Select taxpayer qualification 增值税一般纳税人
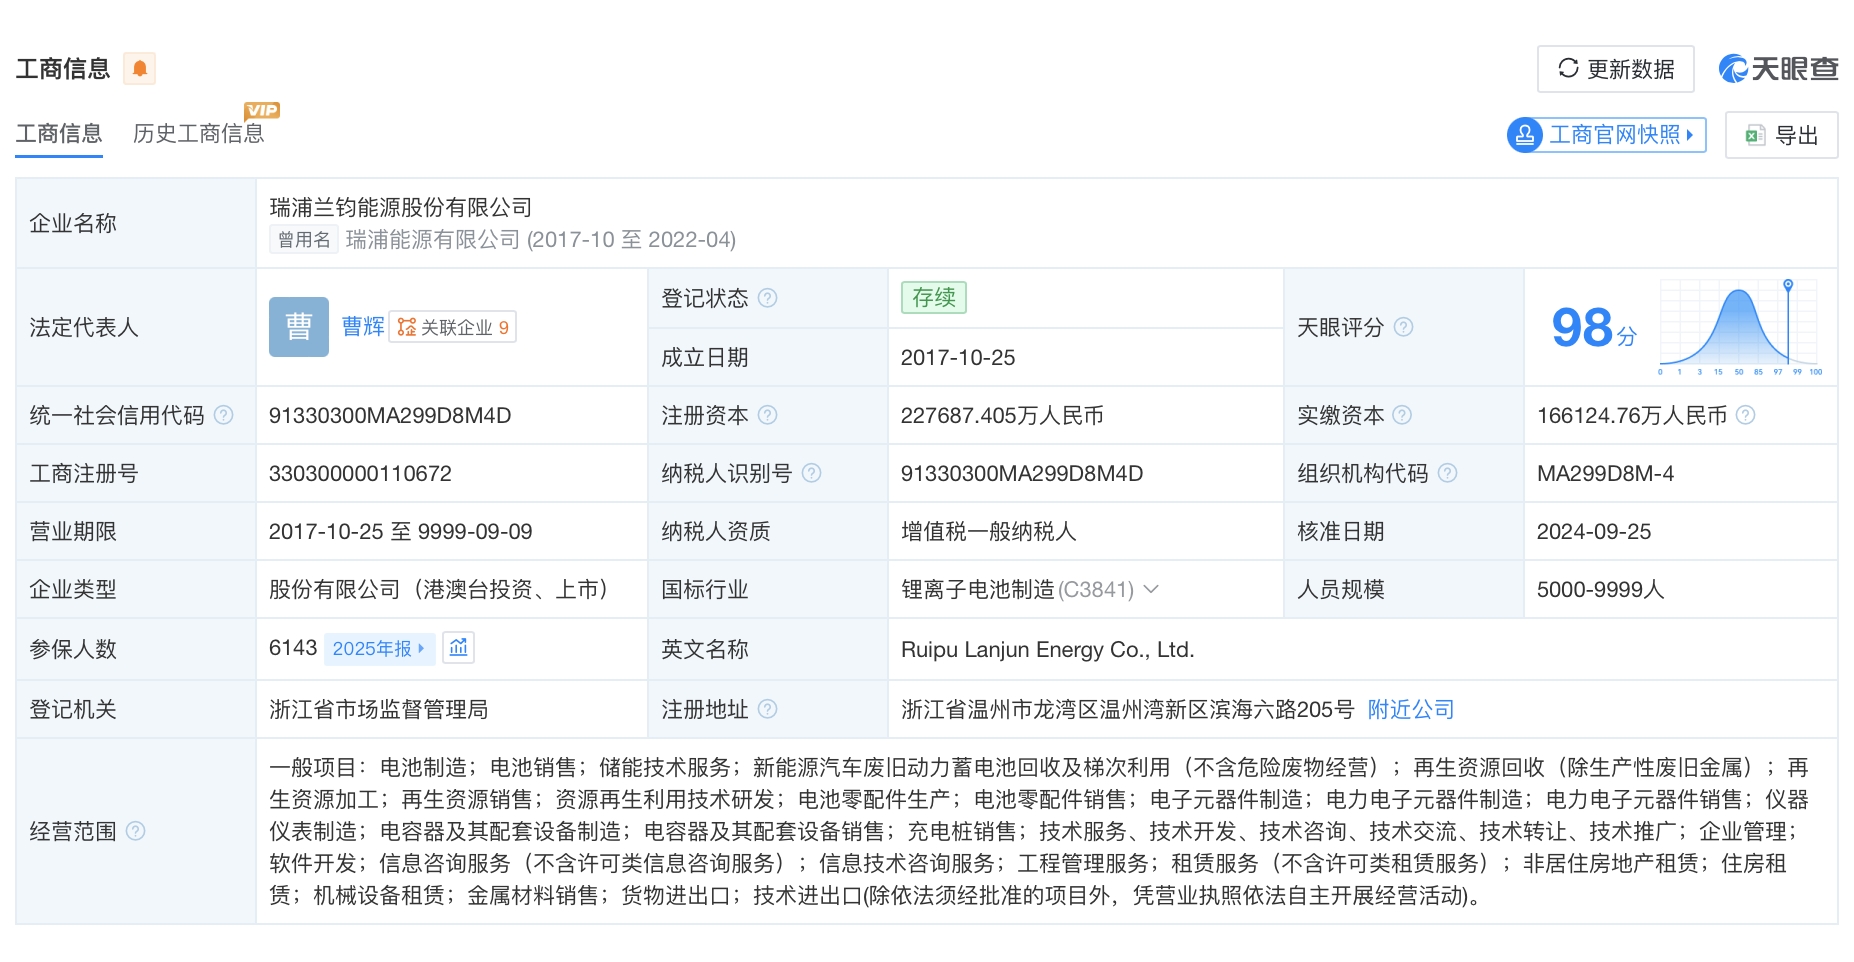 [x=988, y=531]
